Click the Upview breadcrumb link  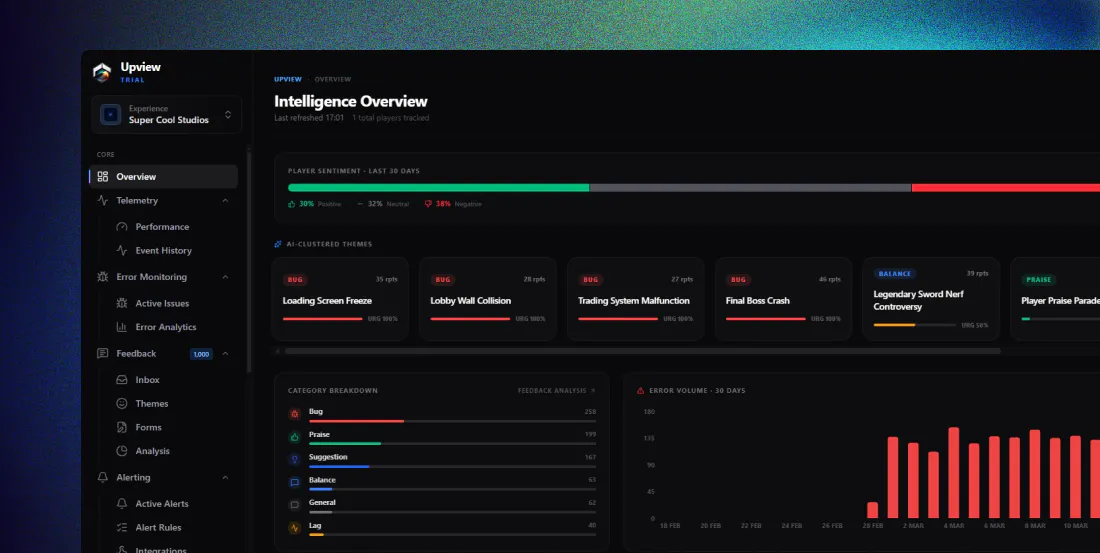288,79
